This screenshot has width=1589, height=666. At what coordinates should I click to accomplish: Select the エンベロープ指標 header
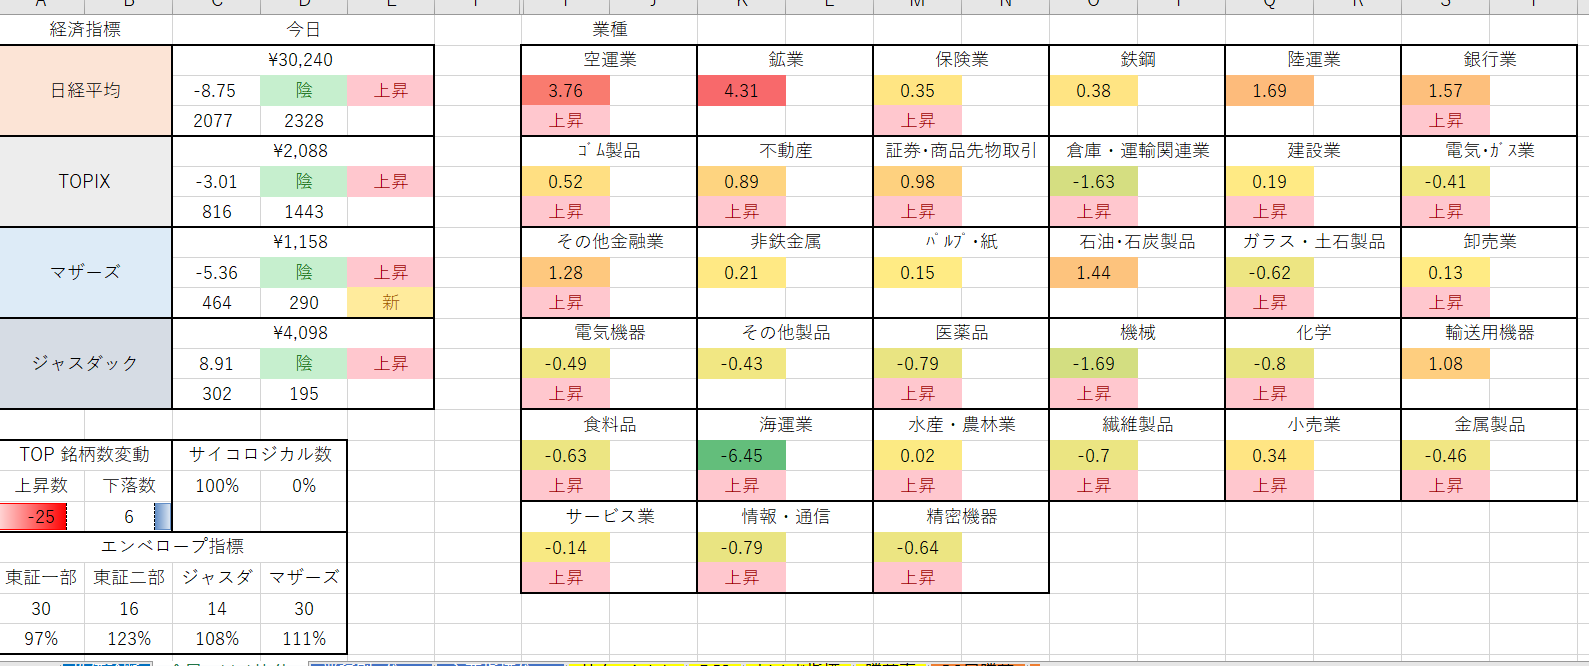pyautogui.click(x=173, y=547)
